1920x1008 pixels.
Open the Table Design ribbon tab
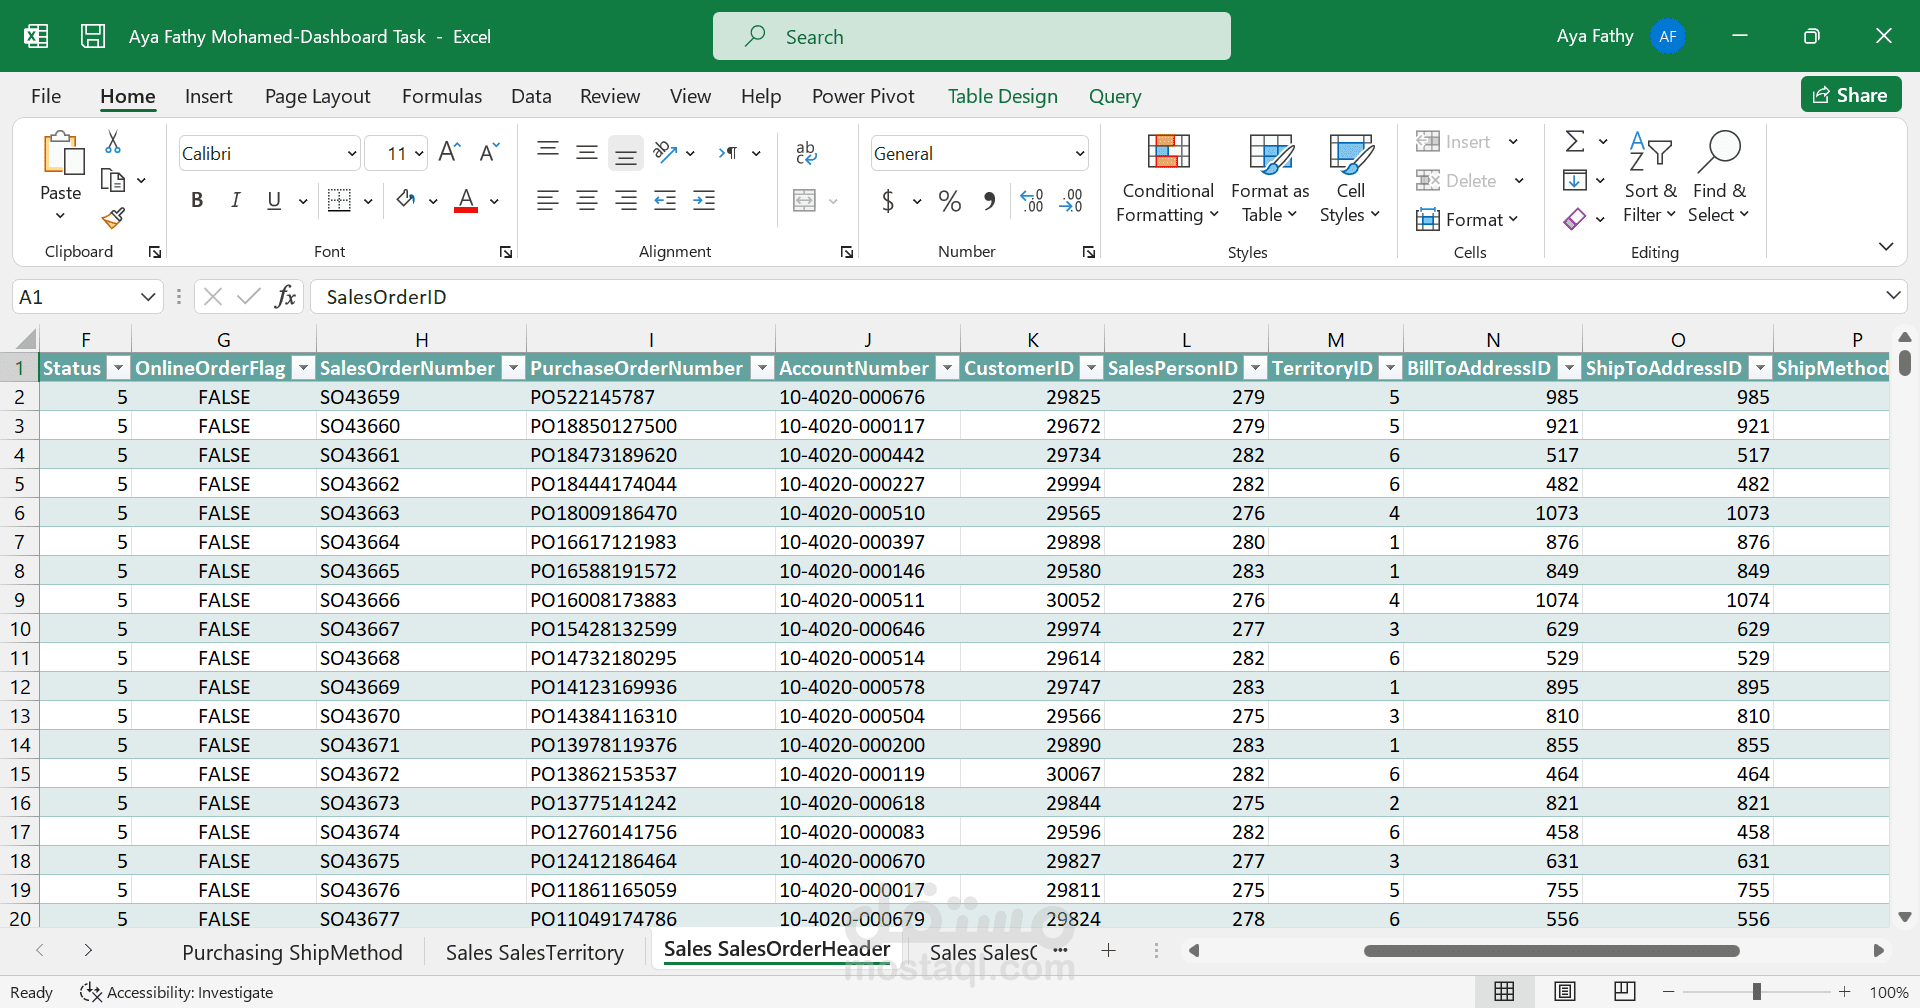(1002, 96)
